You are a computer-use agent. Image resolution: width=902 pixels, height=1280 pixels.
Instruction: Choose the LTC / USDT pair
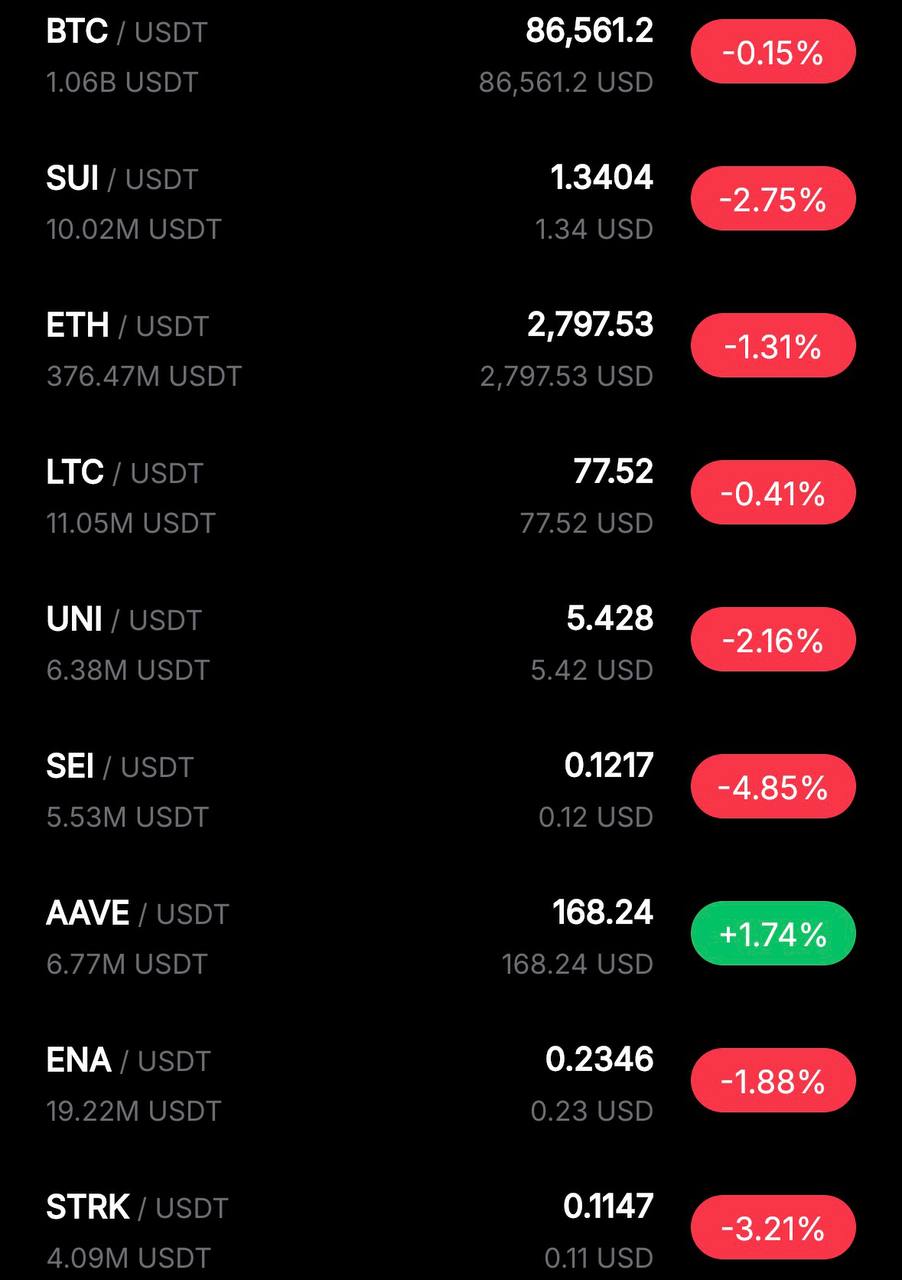pos(124,473)
